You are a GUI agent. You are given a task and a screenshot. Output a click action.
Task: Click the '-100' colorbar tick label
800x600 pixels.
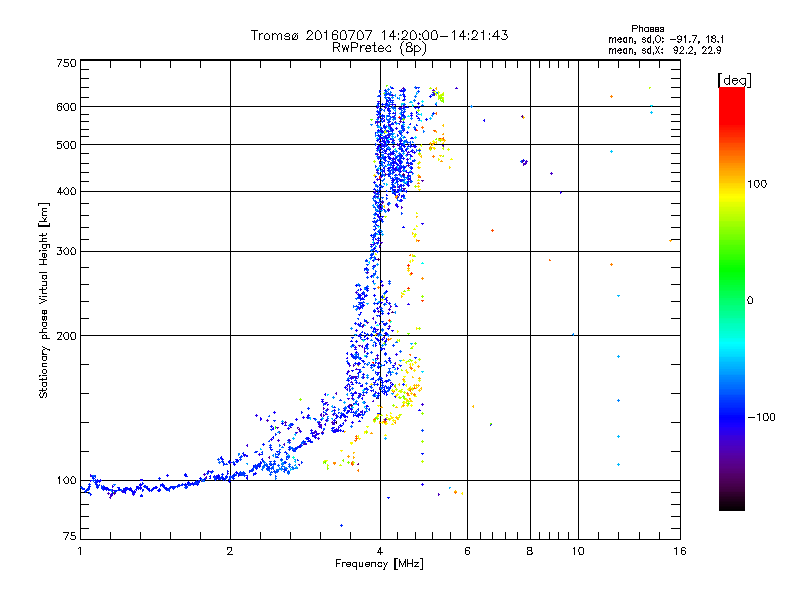pyautogui.click(x=761, y=417)
